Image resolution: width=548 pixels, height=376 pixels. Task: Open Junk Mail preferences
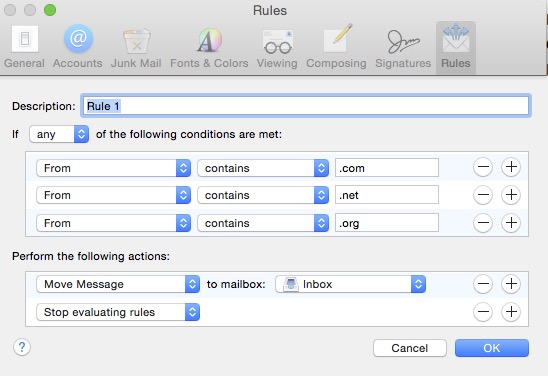click(136, 47)
